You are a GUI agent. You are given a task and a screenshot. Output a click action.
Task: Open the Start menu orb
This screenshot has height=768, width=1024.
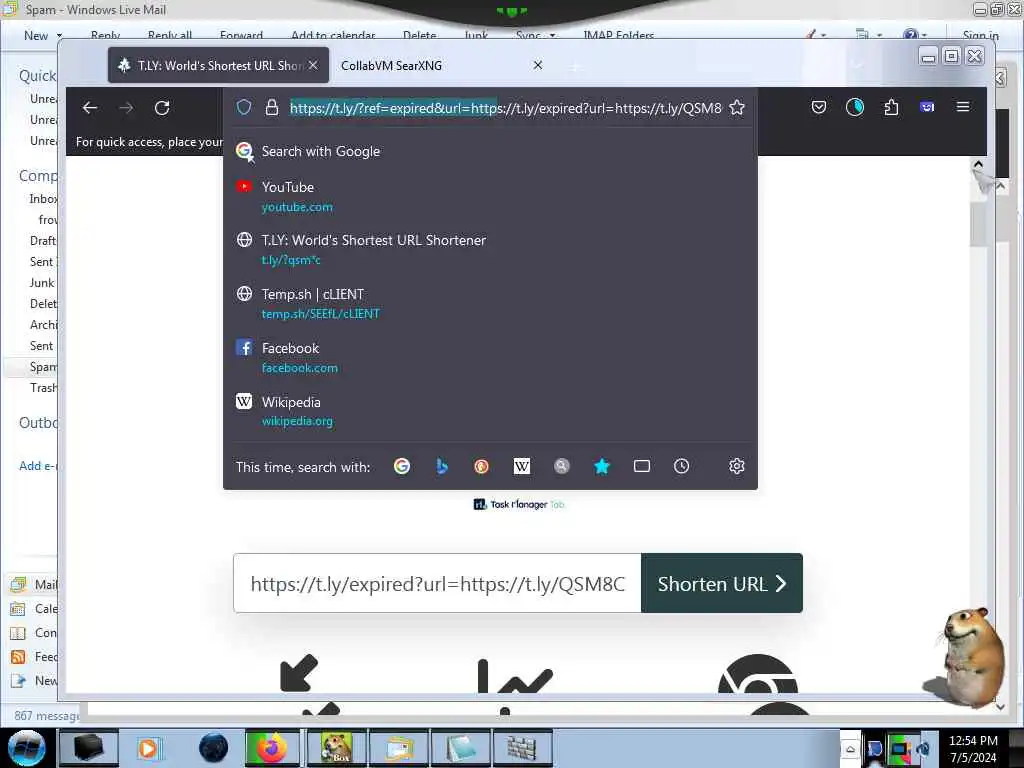(27, 748)
